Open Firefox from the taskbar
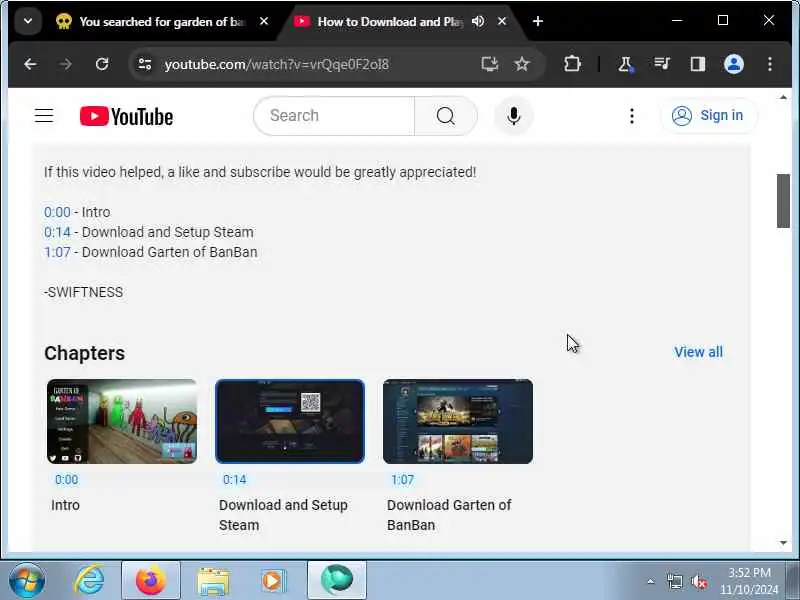Screen dimensions: 800x600 click(151, 580)
